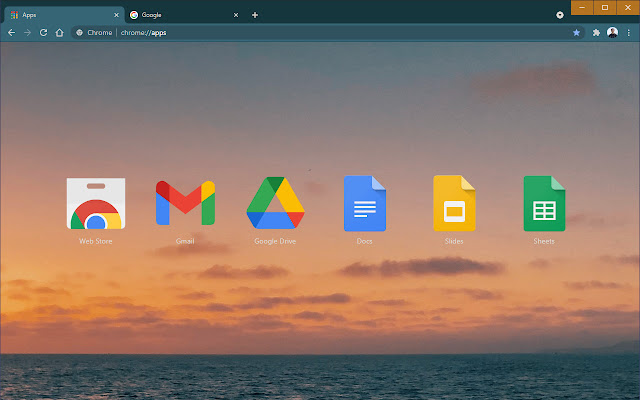Close the Google tab
The image size is (640, 400).
pos(236,15)
